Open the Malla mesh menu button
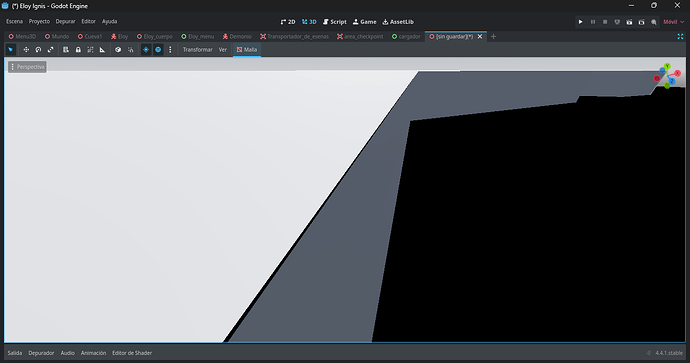Image resolution: width=690 pixels, height=363 pixels. point(247,50)
